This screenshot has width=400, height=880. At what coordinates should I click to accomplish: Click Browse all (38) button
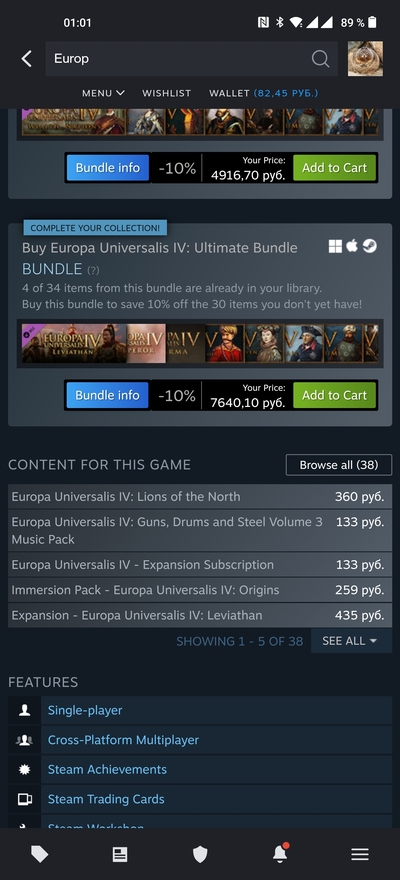(x=339, y=465)
